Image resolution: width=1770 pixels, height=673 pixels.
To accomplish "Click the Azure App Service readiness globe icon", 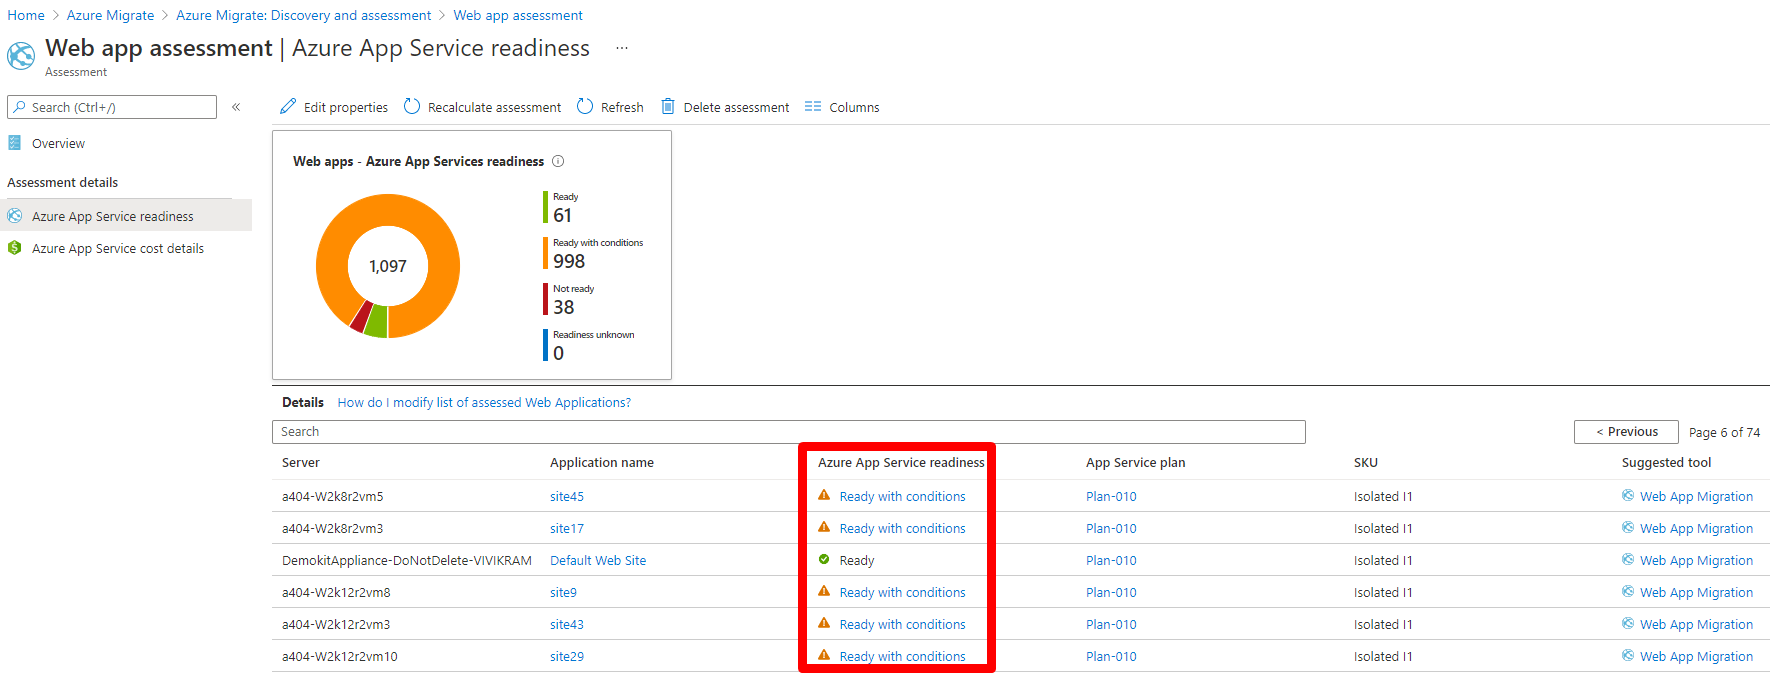I will coord(15,216).
